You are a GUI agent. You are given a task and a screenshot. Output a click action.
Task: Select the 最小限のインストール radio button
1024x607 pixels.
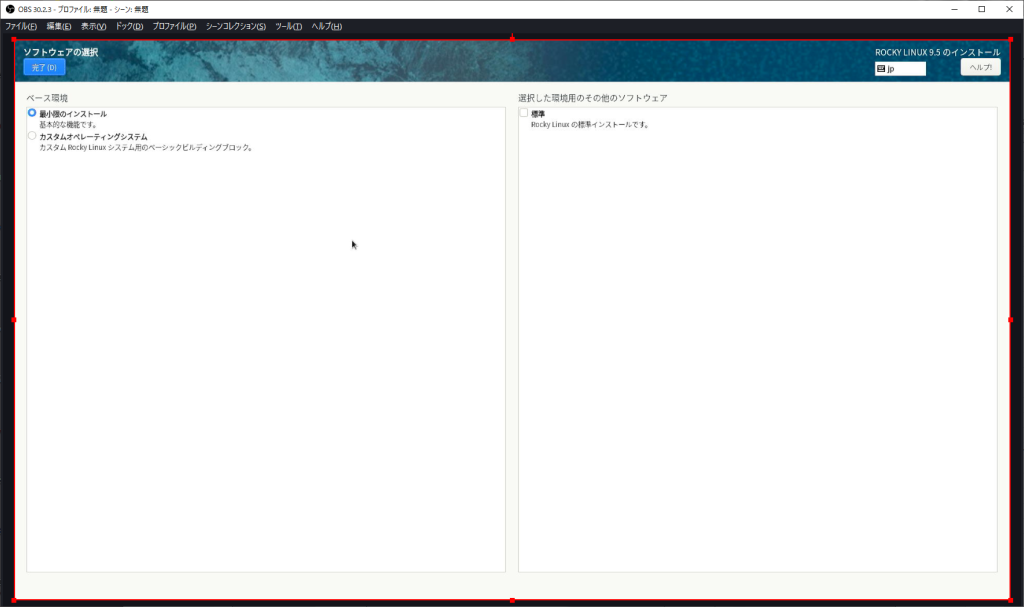coord(32,113)
